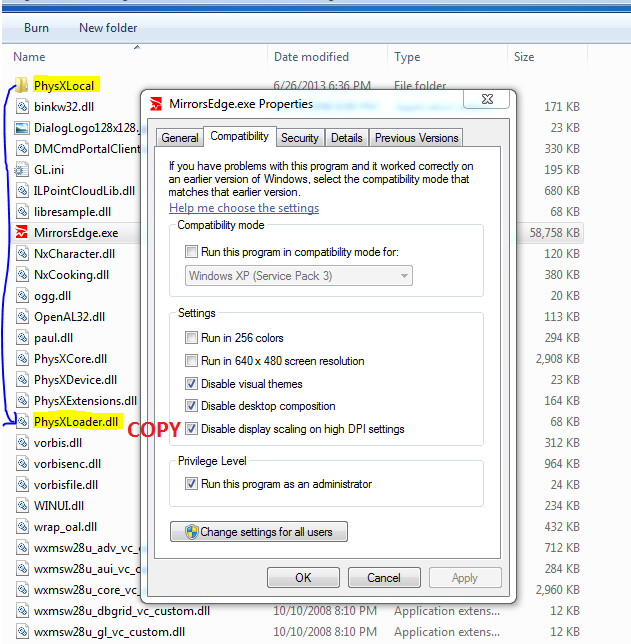Click the libresample.dll file icon
631x644 pixels.
pos(22,212)
